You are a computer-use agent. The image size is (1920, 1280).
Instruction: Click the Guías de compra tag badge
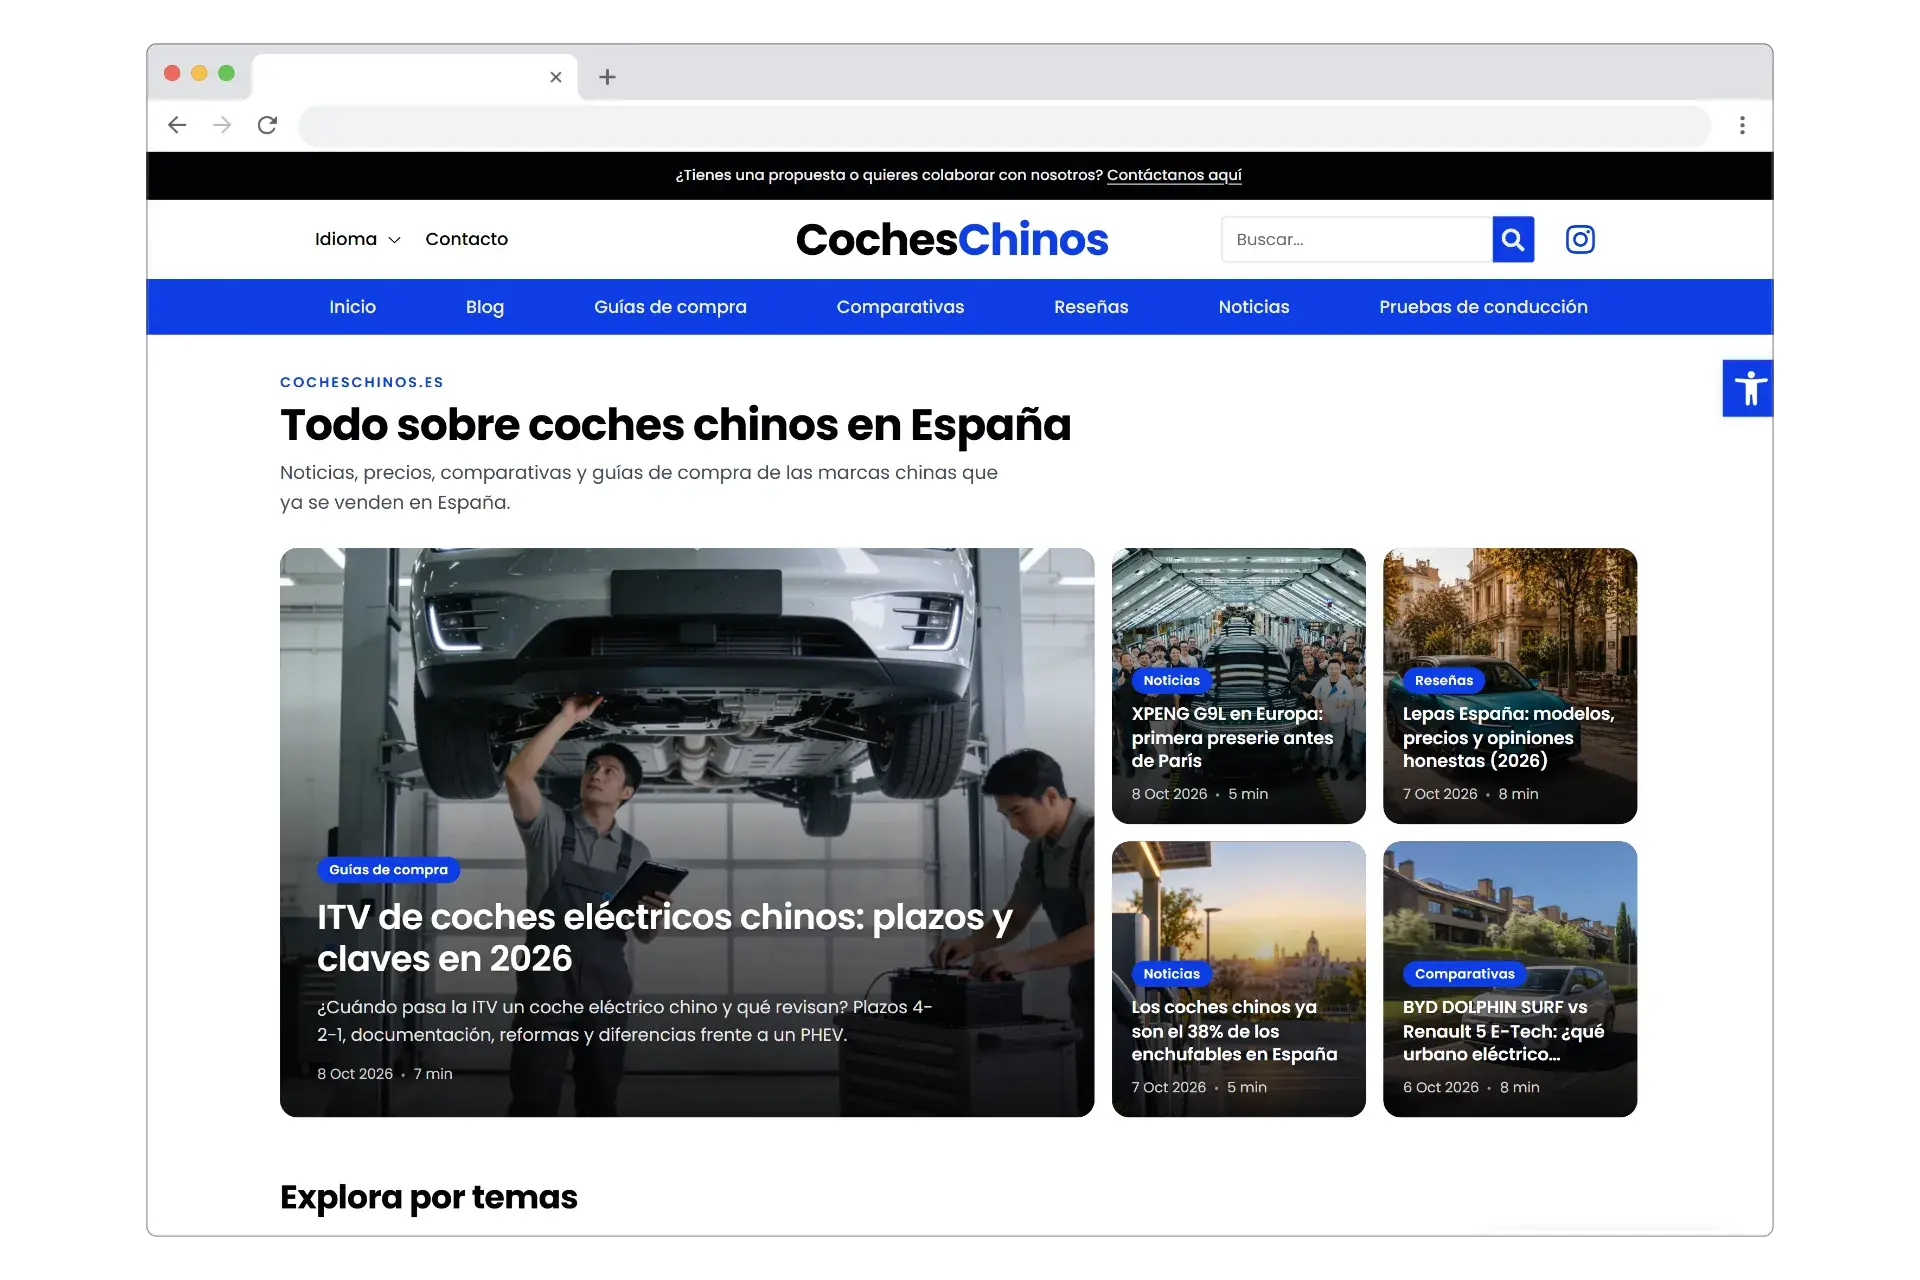[x=389, y=870]
